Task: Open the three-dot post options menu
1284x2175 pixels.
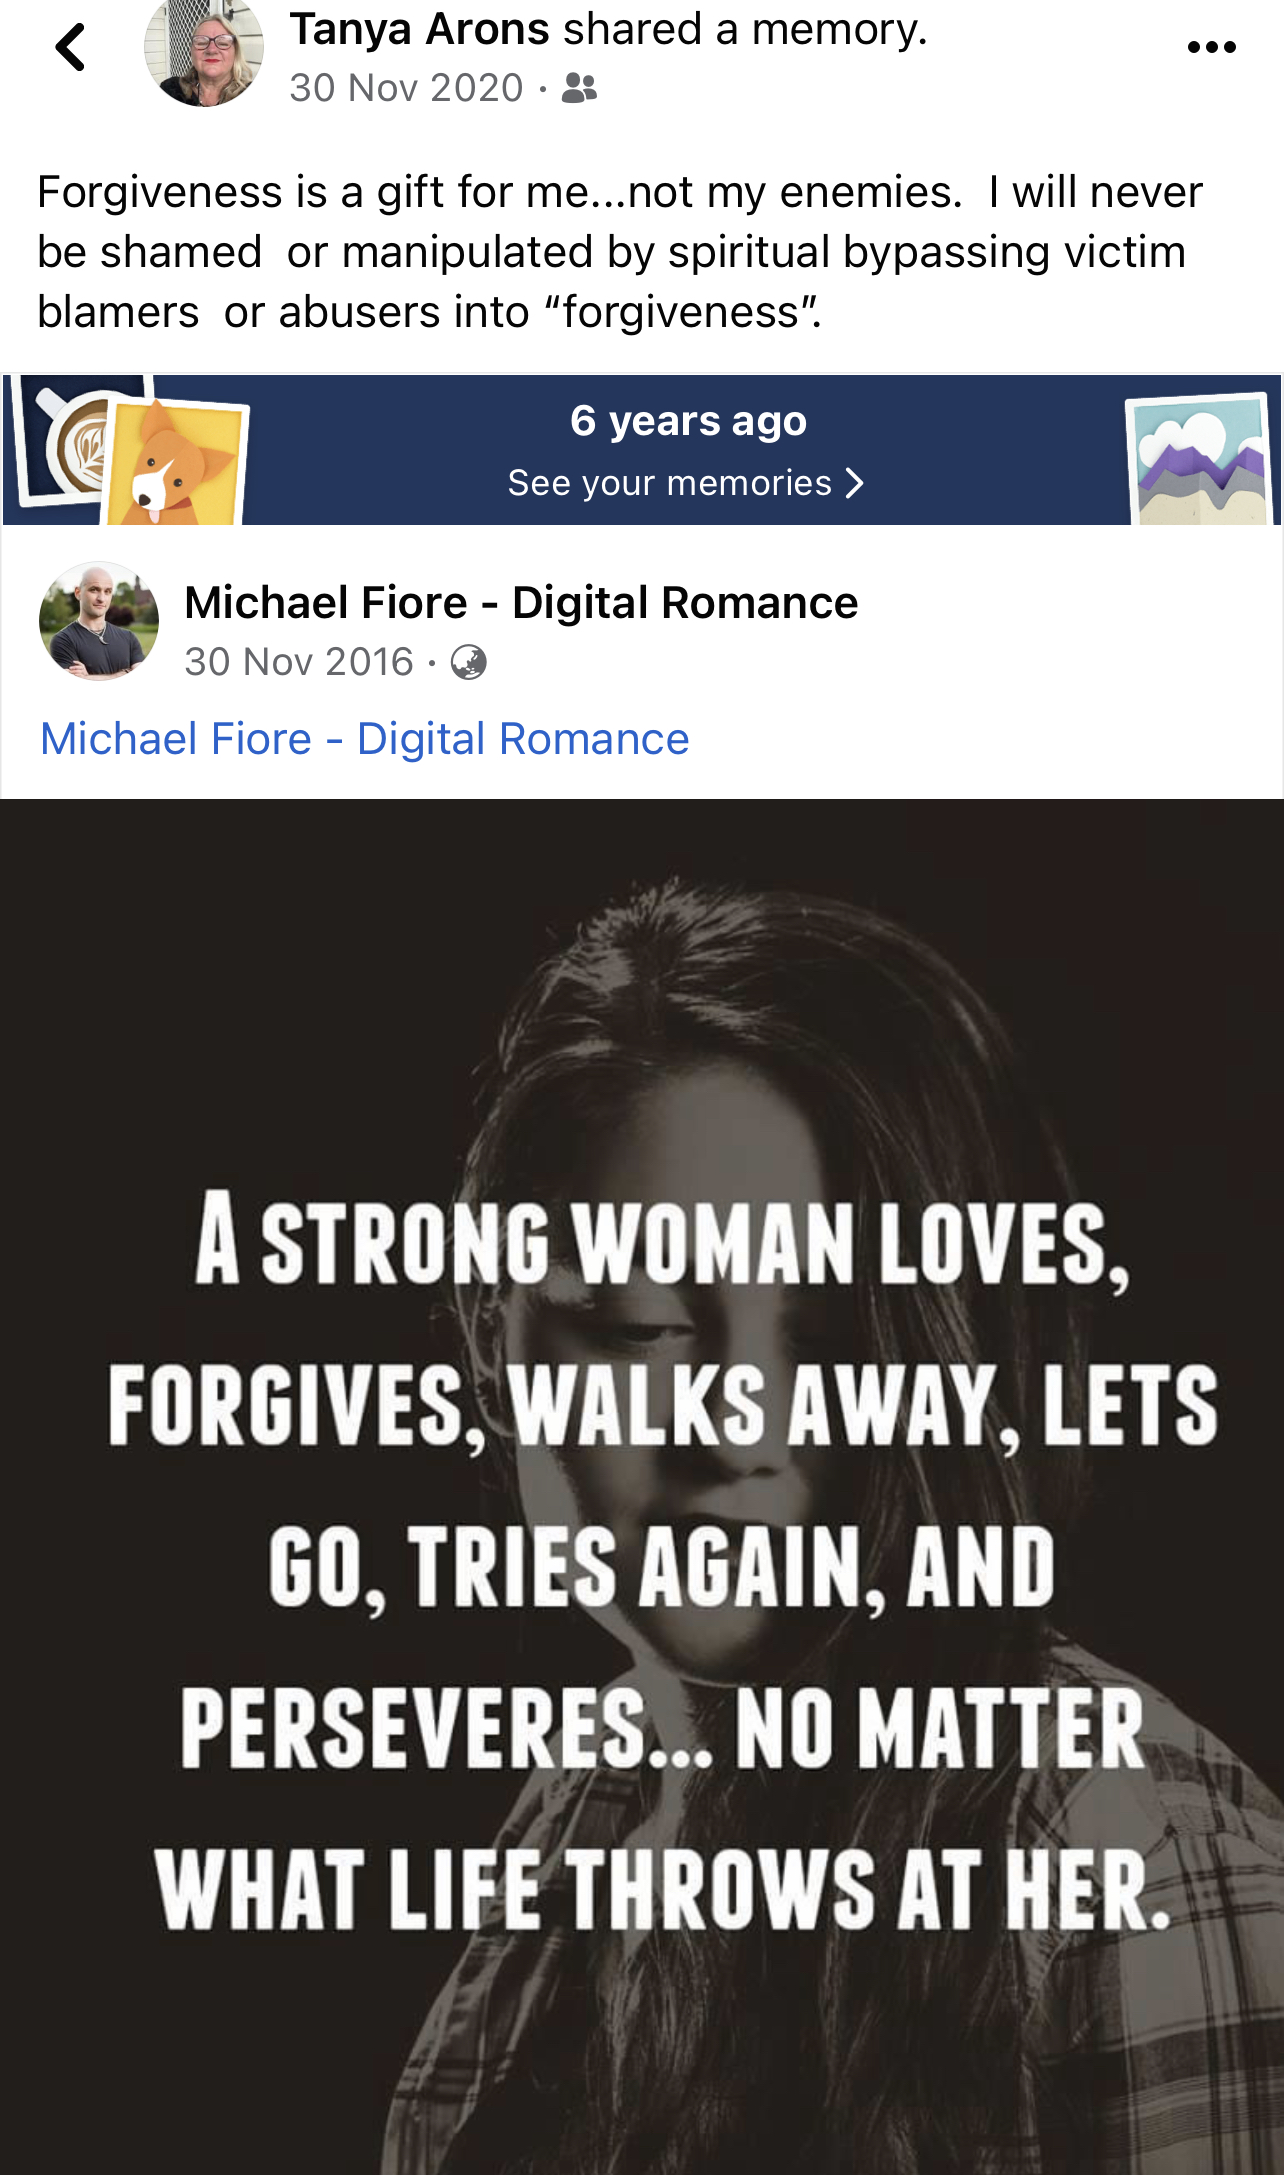Action: [x=1211, y=47]
